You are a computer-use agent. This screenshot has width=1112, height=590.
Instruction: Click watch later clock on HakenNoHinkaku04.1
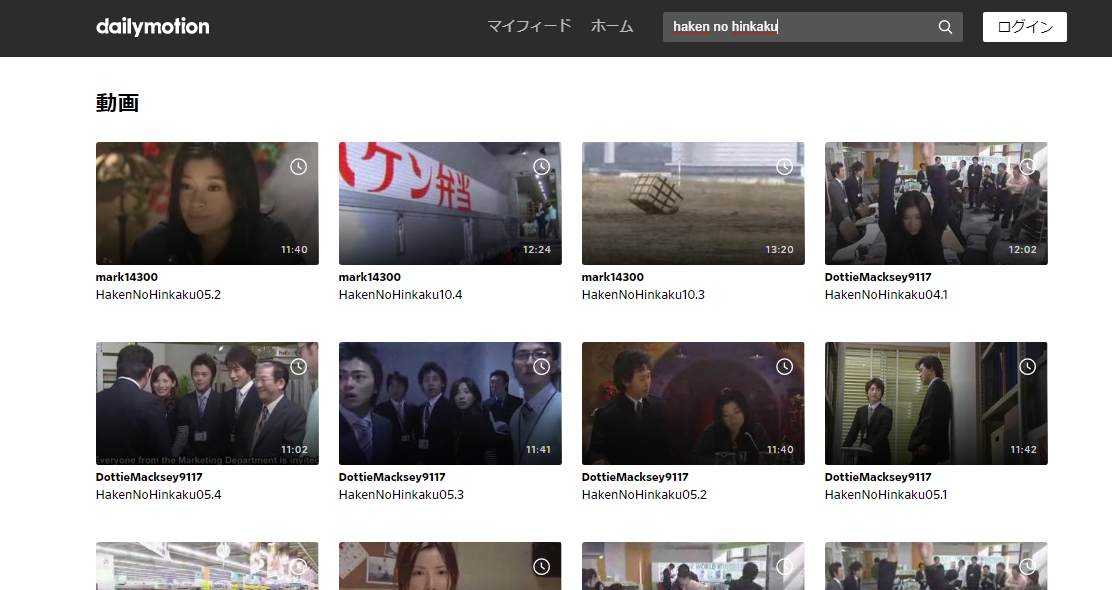[1028, 167]
